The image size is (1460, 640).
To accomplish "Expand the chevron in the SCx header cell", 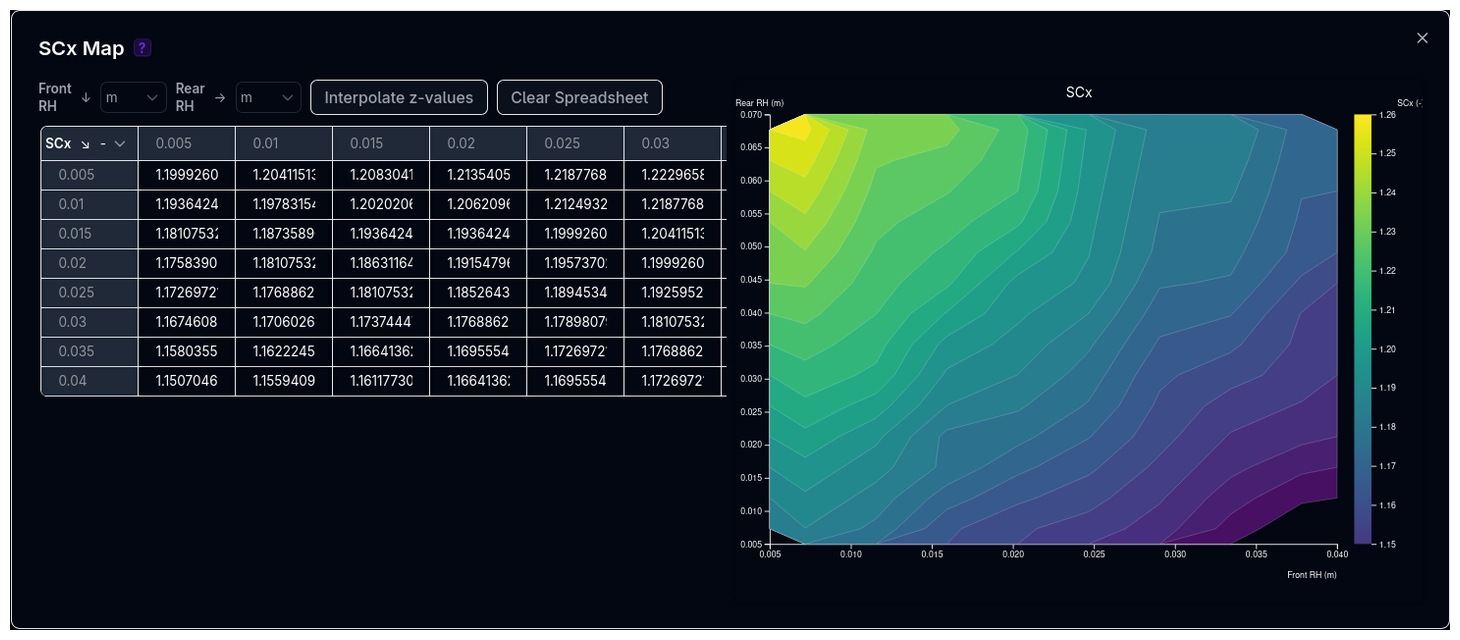I will [x=120, y=143].
